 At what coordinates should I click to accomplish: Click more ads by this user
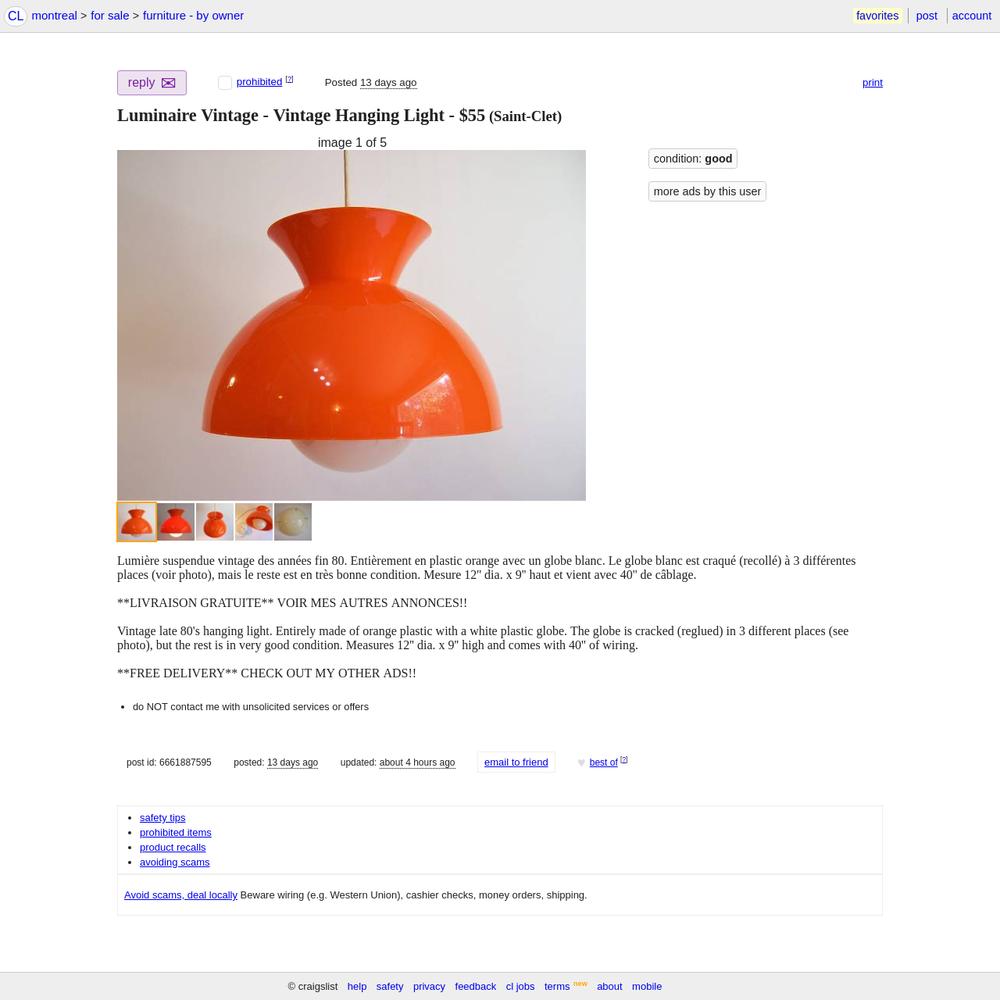tap(707, 191)
